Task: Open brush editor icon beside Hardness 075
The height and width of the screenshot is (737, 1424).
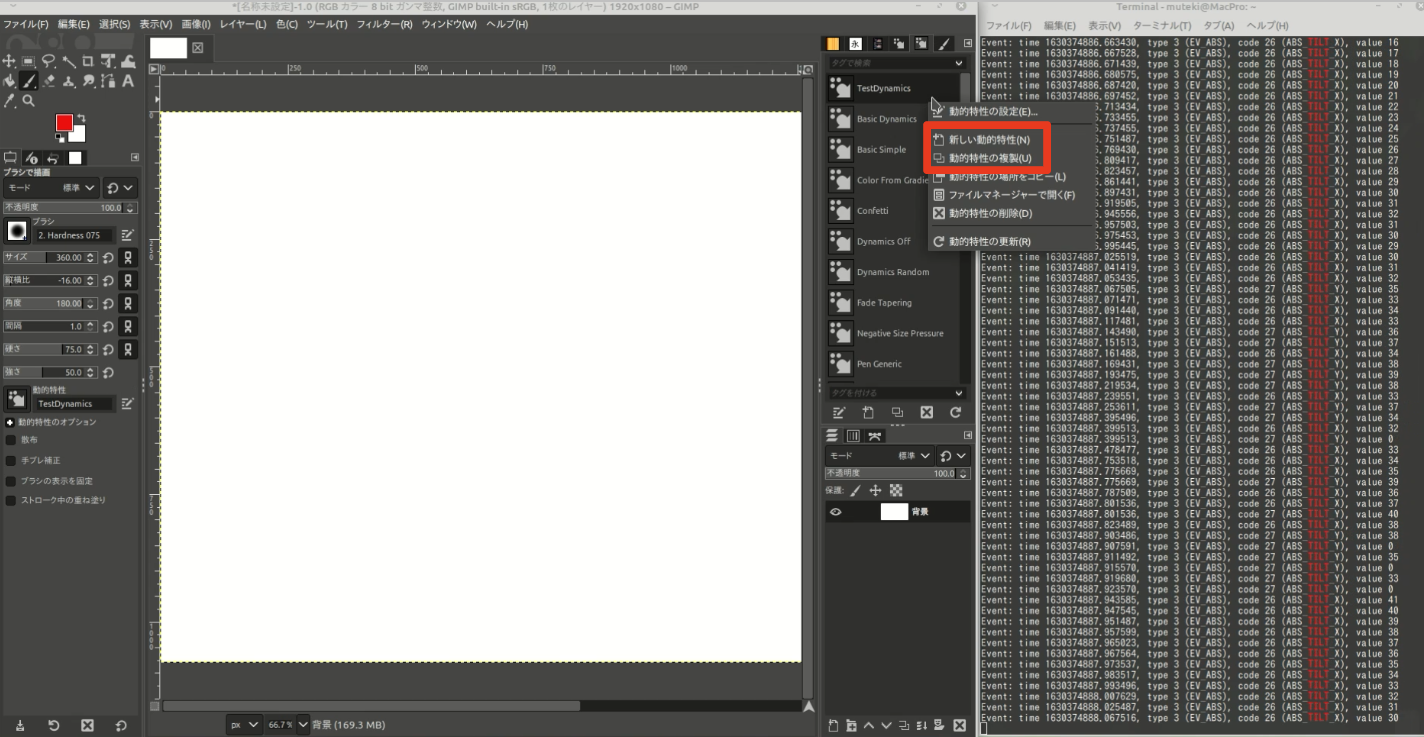Action: [x=128, y=235]
